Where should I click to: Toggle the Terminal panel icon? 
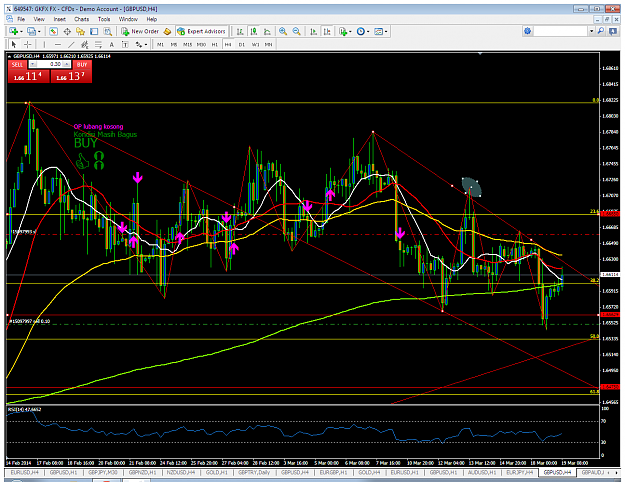click(x=94, y=31)
